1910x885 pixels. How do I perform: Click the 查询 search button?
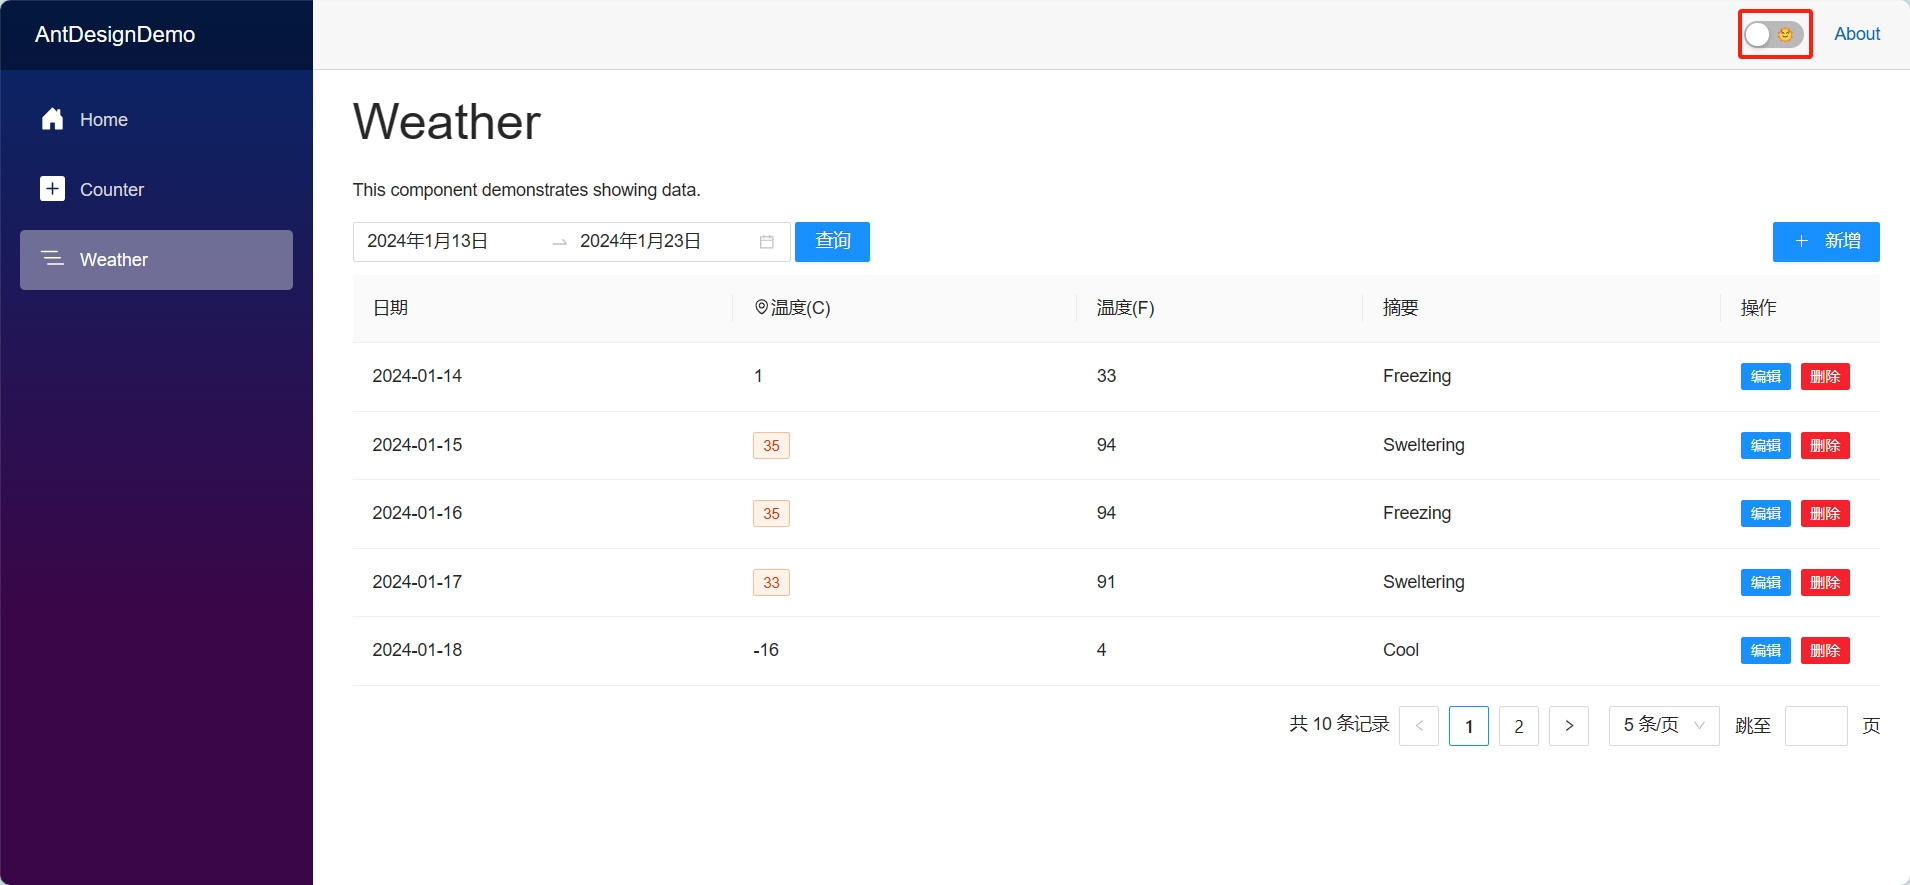coord(832,242)
